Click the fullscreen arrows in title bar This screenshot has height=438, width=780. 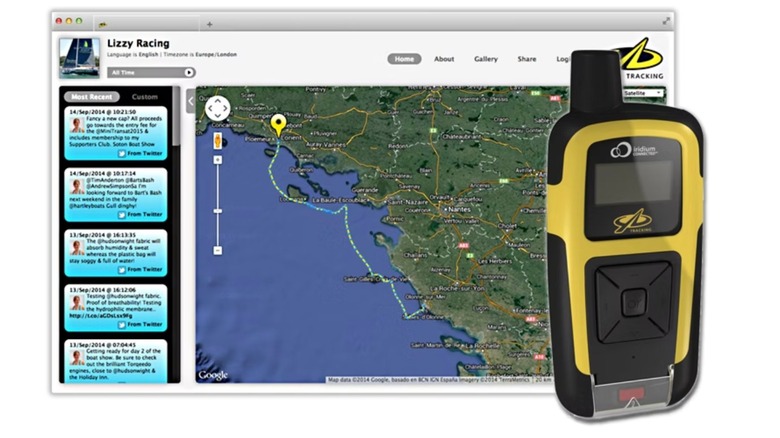point(666,21)
